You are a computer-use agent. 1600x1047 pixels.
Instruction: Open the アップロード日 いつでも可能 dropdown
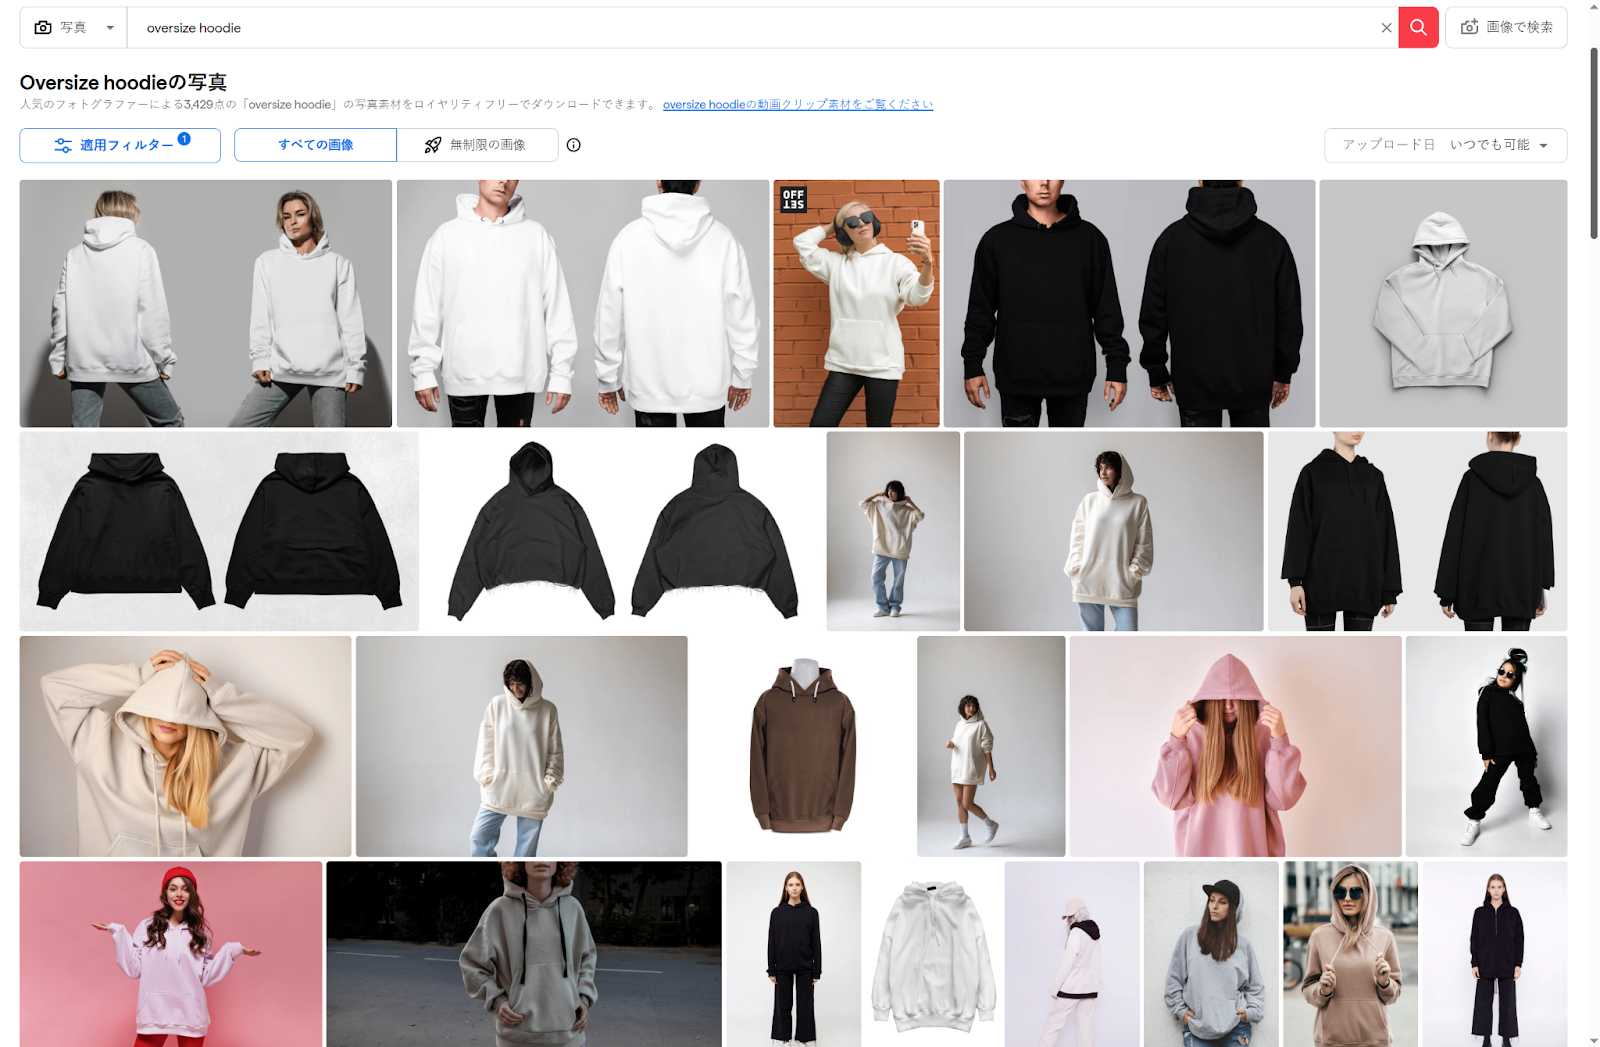(x=1445, y=145)
